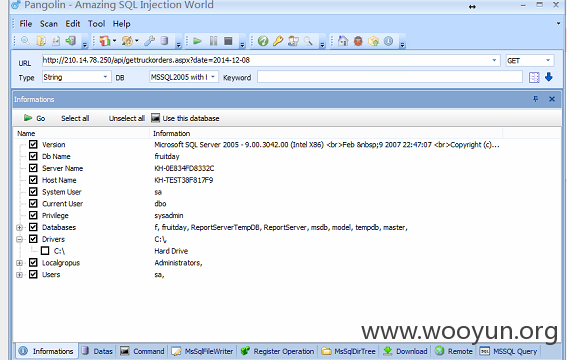Click the yellow folder document toolbar icon
Viewport: 567px width, 360px height.
(41, 41)
